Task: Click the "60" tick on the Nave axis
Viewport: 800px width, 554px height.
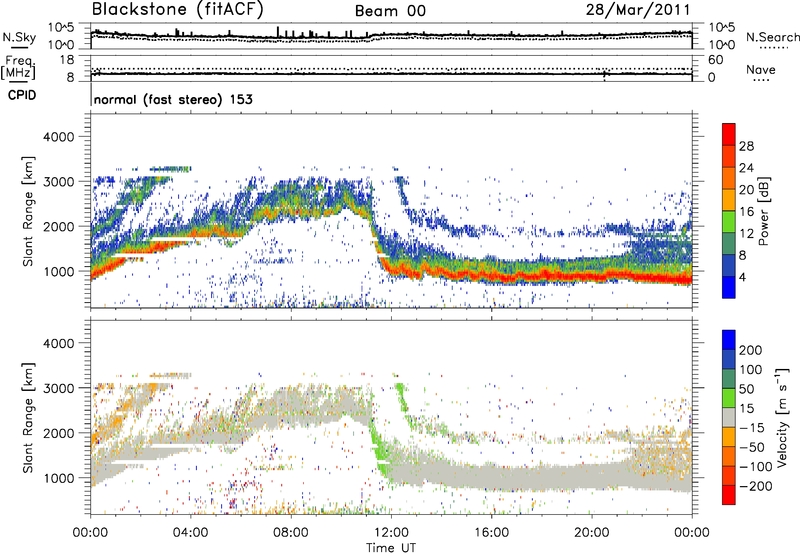Action: tap(715, 60)
